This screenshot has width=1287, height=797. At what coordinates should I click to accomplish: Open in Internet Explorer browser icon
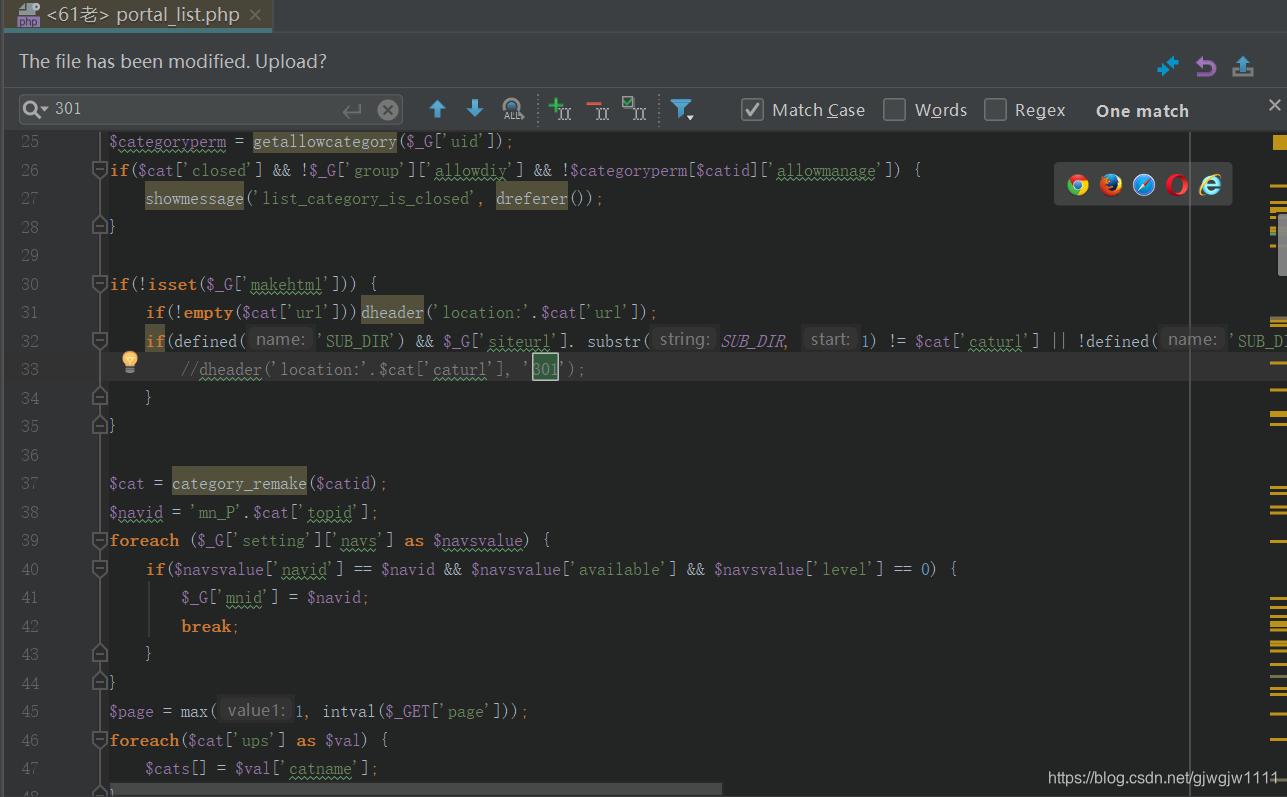[1211, 184]
